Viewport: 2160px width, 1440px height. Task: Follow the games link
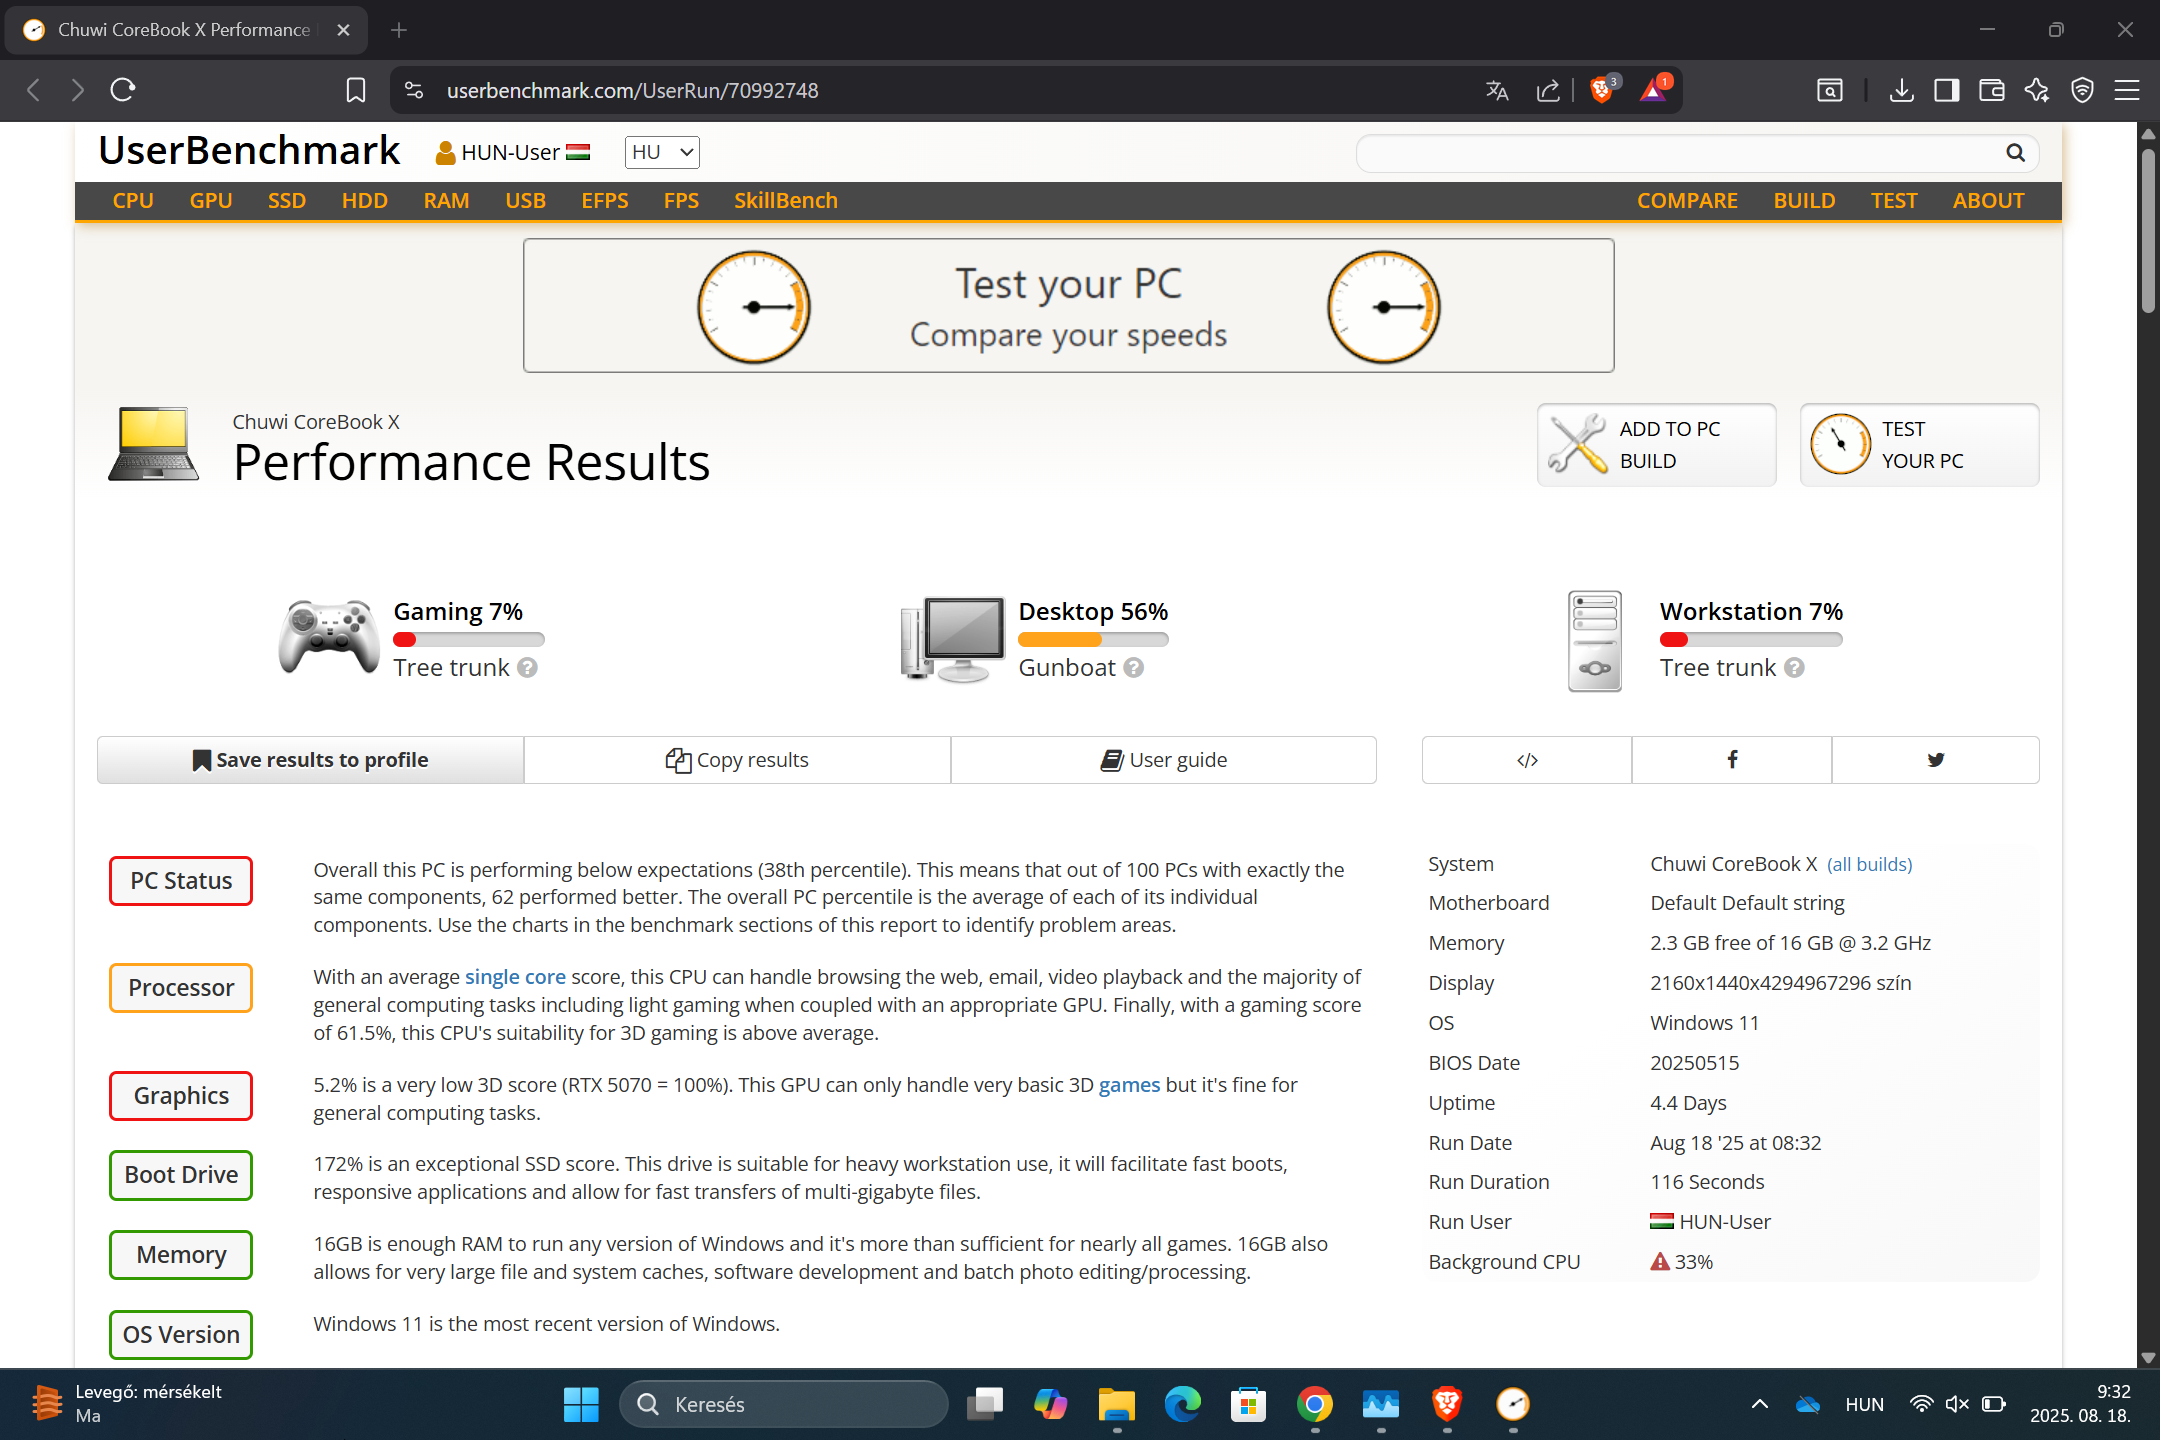(1130, 1085)
